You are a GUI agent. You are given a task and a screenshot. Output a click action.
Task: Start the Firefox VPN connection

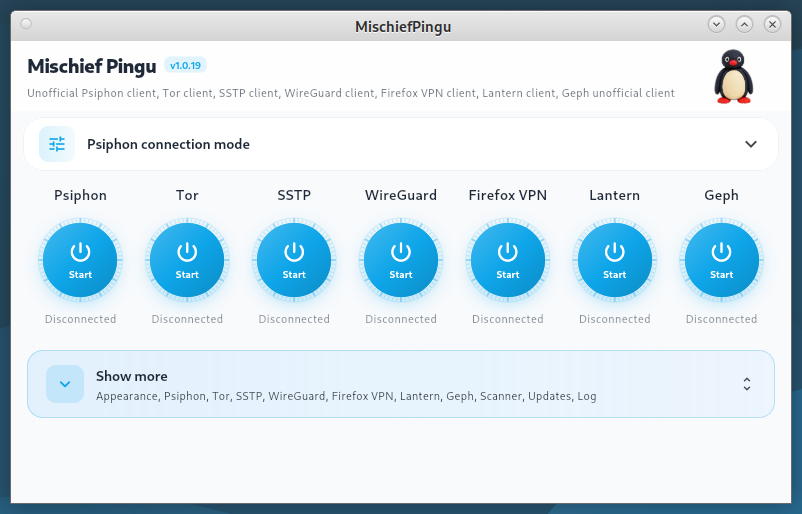click(x=508, y=260)
